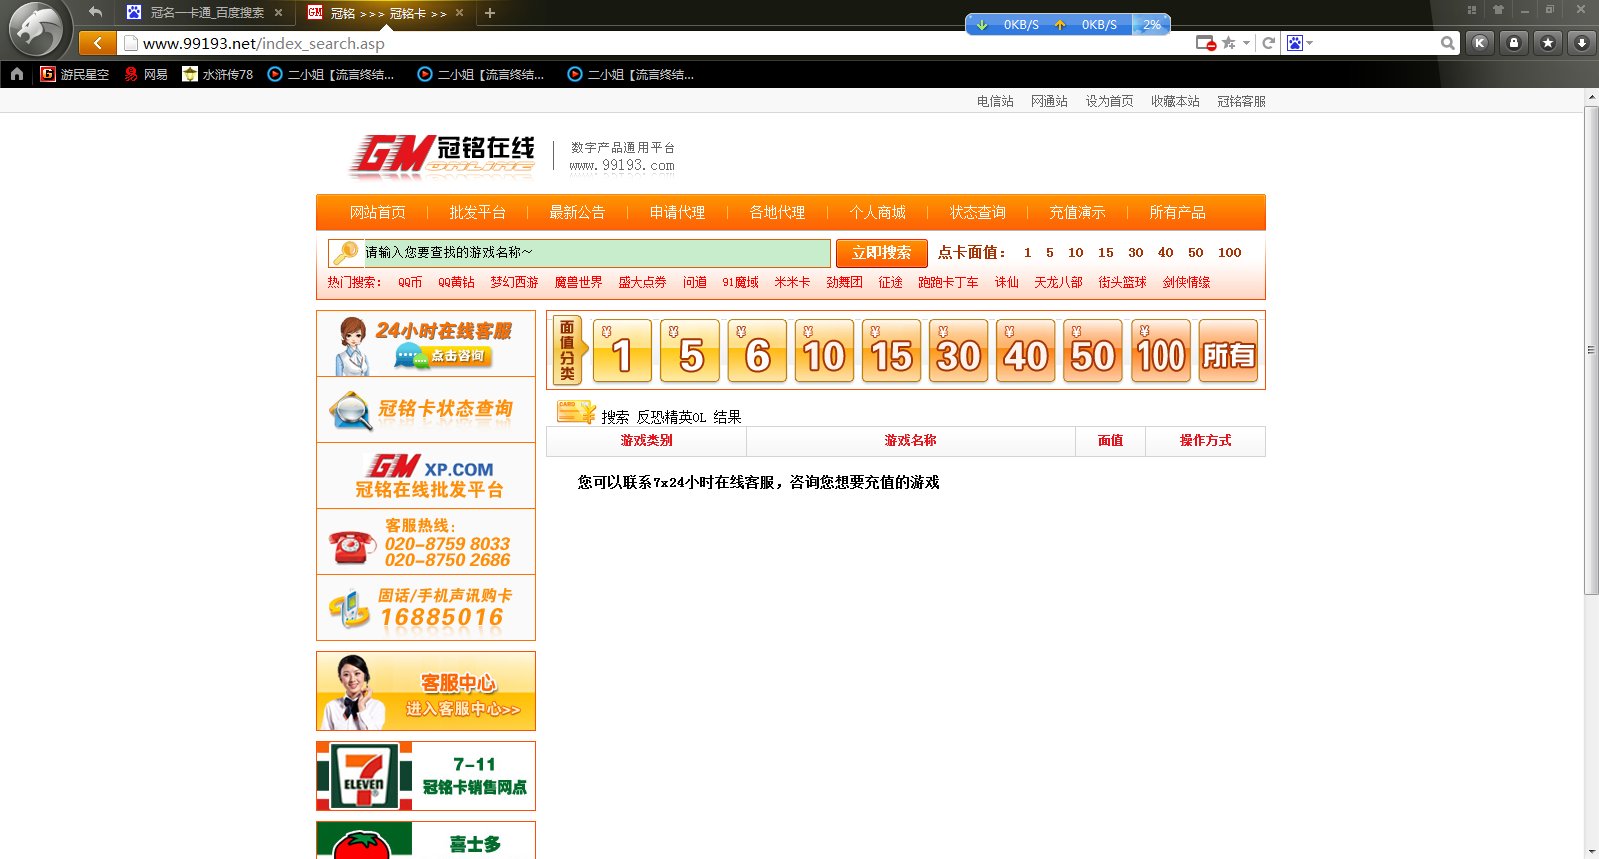Click the undo closed tab arrow

(95, 12)
